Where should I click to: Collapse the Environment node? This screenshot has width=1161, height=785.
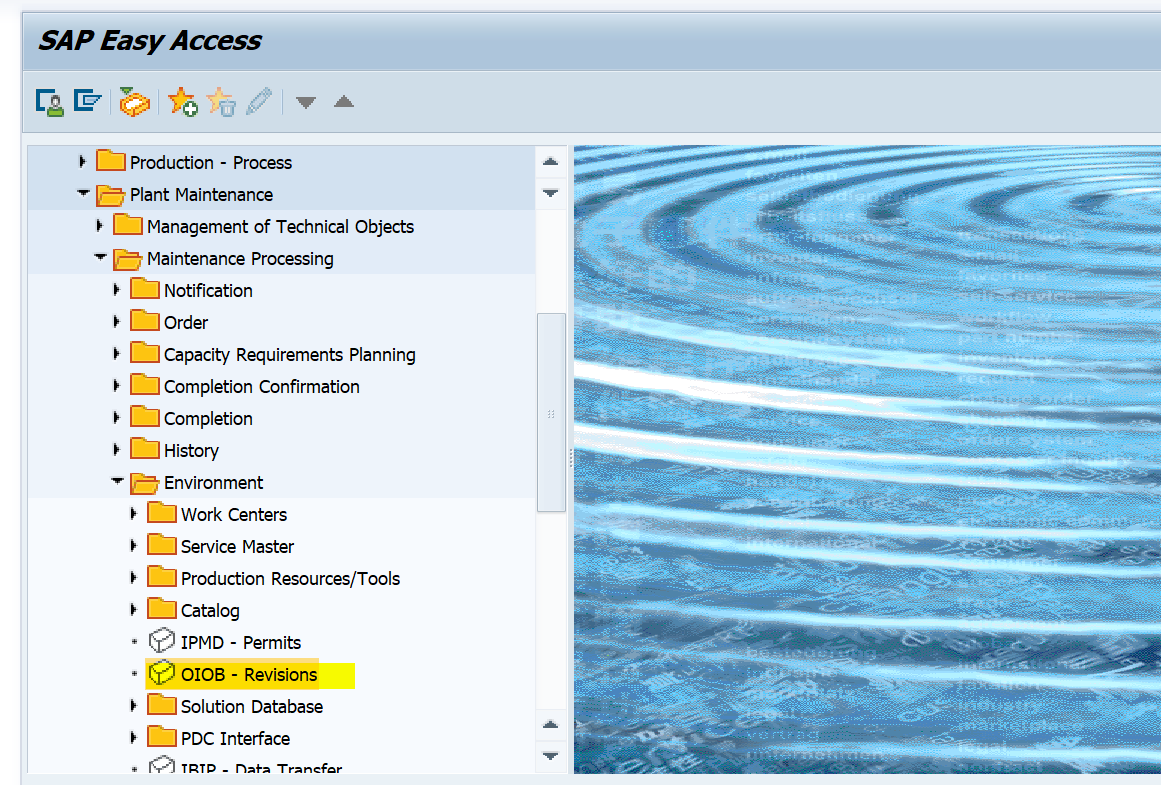pyautogui.click(x=117, y=481)
